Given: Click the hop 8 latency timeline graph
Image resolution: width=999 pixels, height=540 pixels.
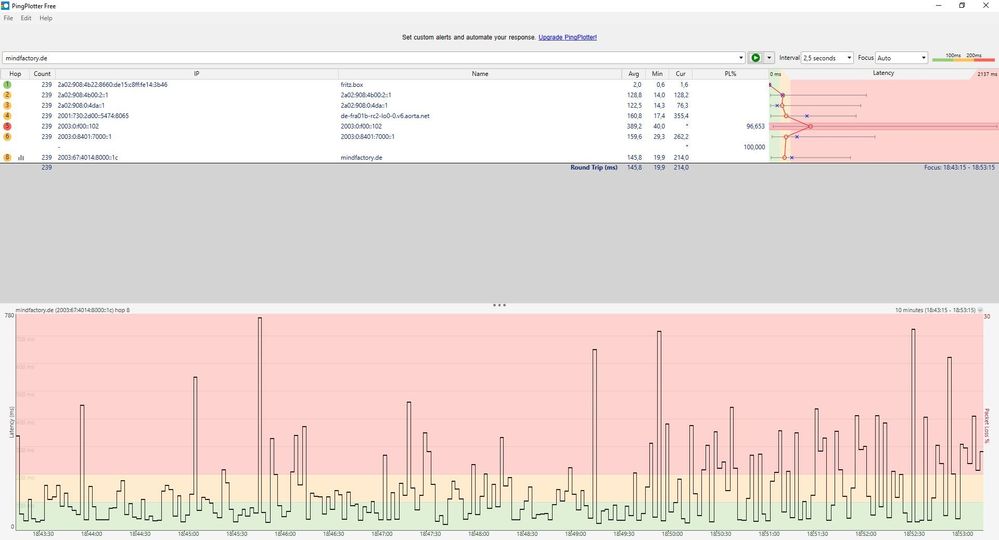Looking at the screenshot, I should click(x=500, y=422).
